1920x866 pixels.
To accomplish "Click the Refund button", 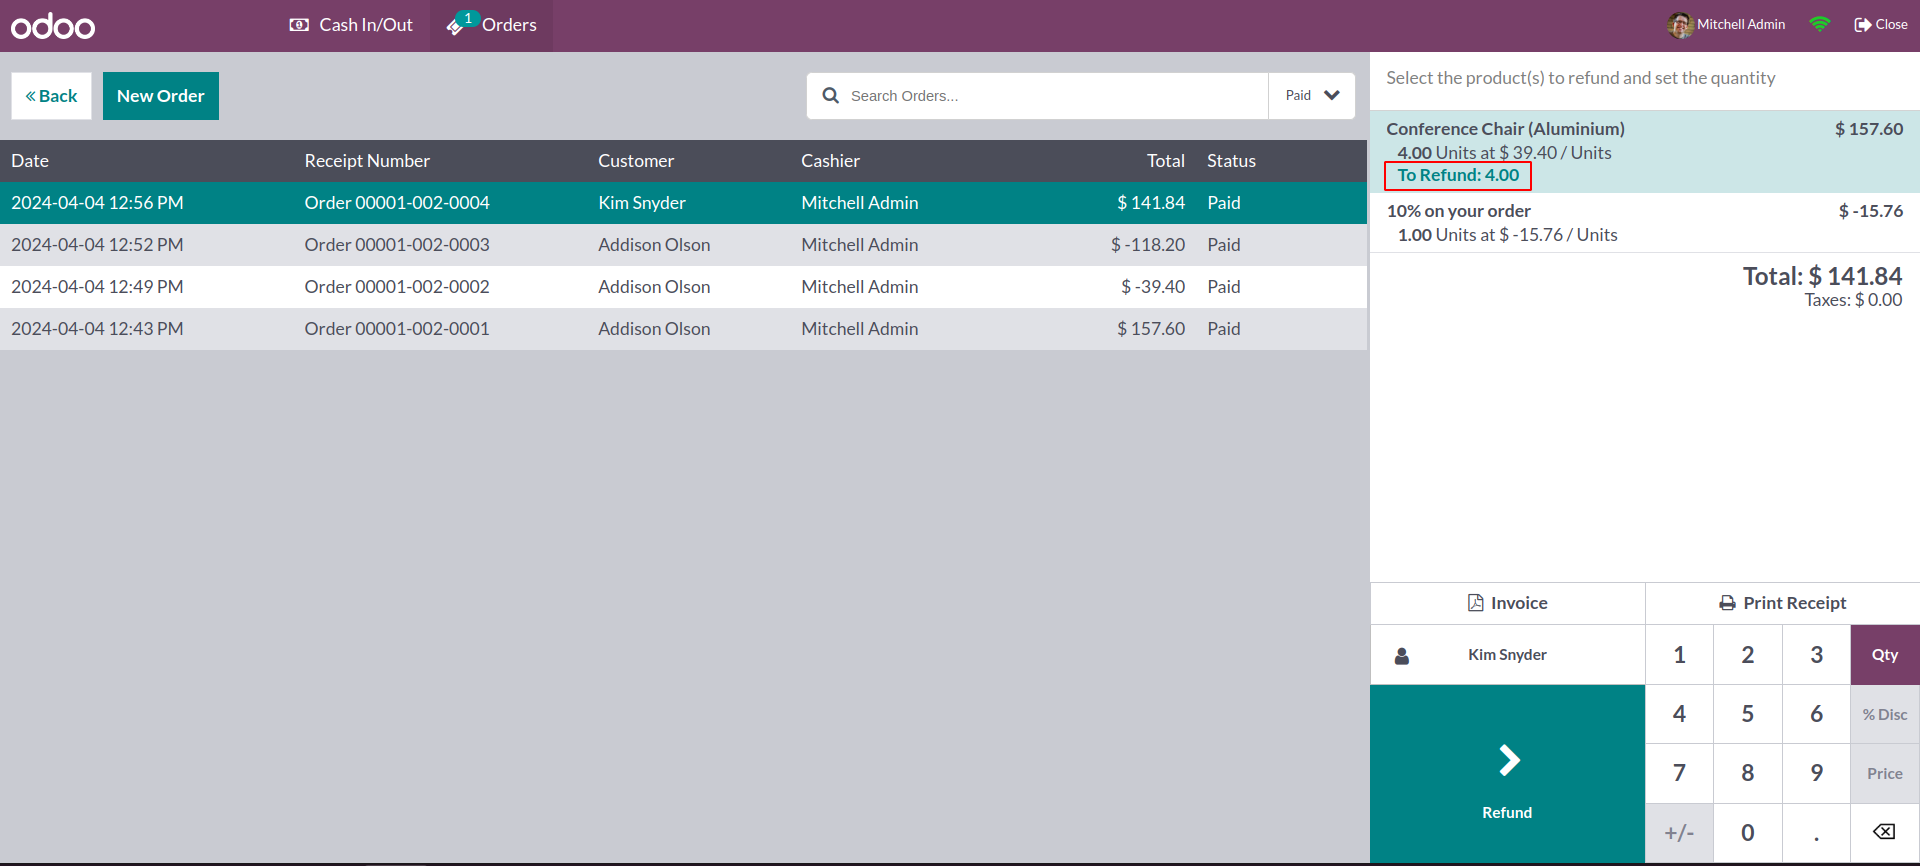I will [x=1508, y=774].
